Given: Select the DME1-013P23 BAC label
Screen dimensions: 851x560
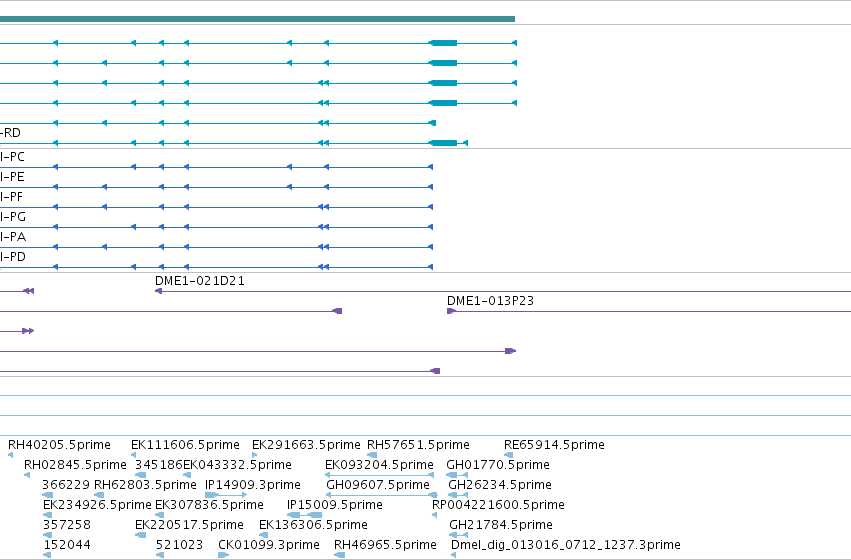Looking at the screenshot, I should click(491, 301).
